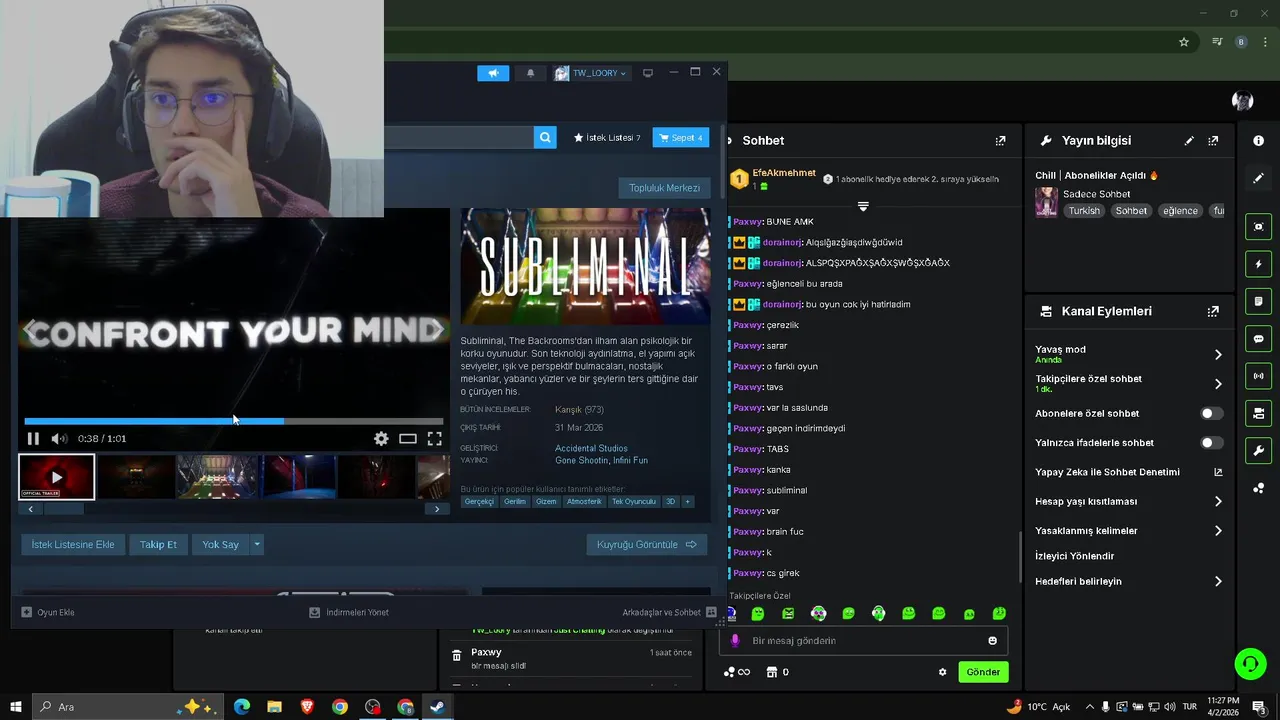This screenshot has width=1280, height=720.
Task: Click the broadcast signal sidebar icon
Action: [x=1258, y=376]
